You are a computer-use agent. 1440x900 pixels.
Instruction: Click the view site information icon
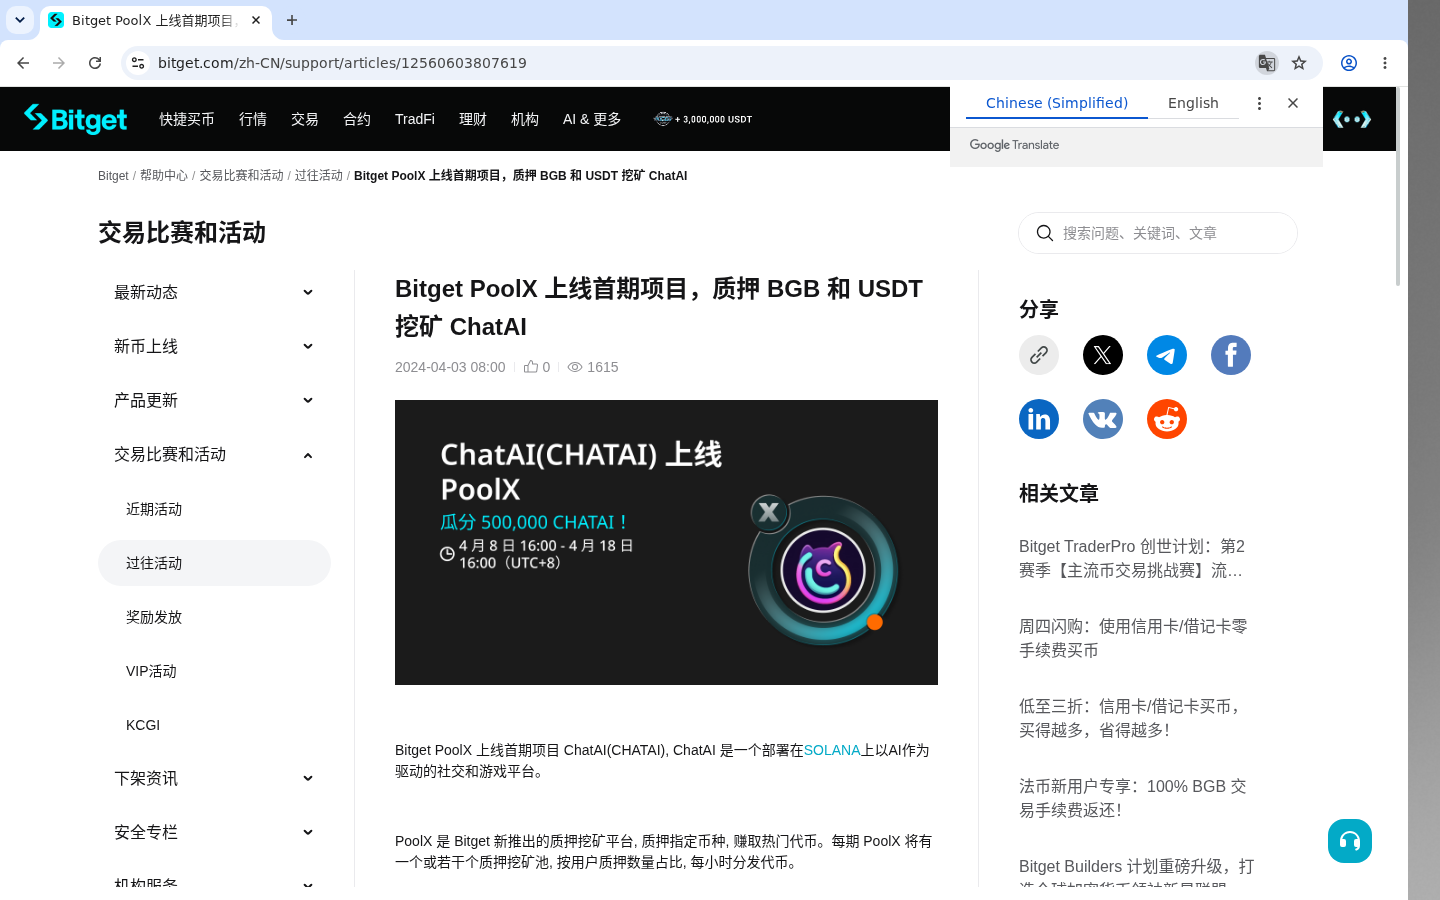(138, 63)
